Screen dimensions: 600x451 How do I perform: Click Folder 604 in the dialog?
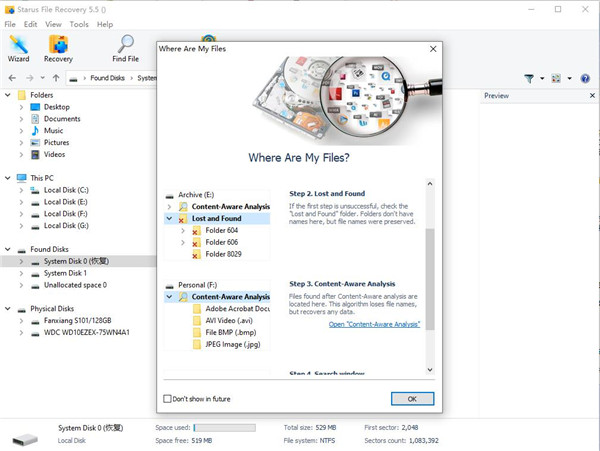(222, 230)
